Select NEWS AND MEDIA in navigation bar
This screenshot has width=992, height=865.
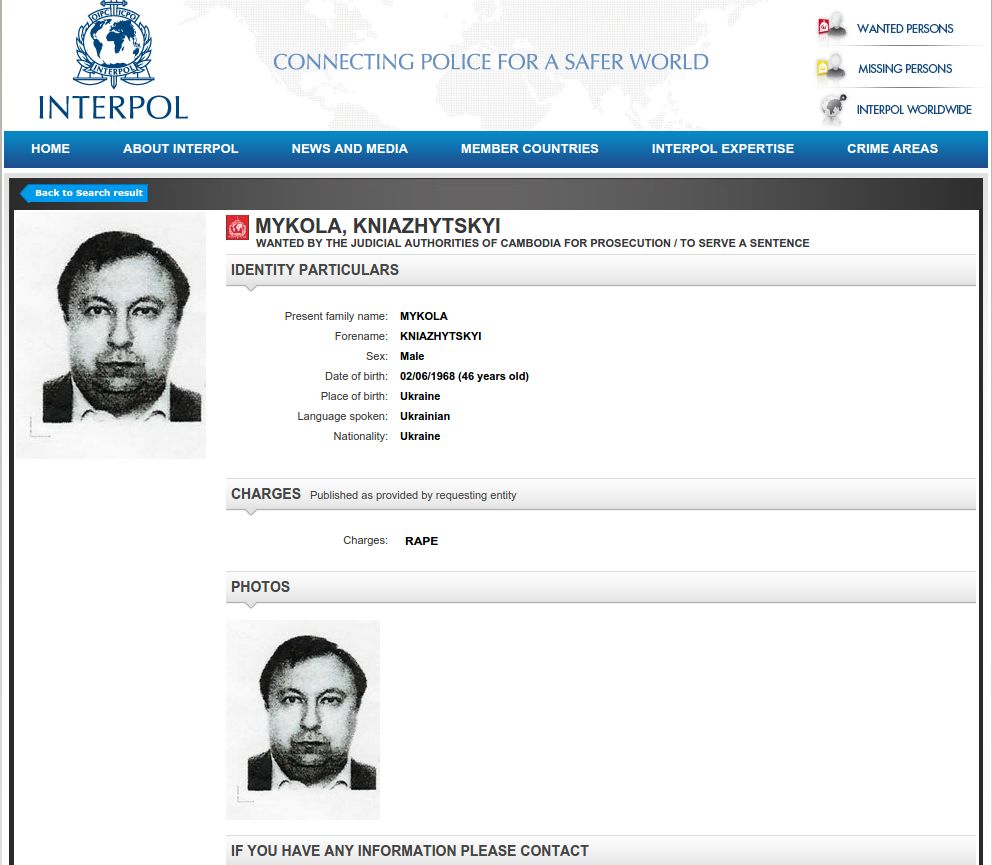[x=349, y=149]
